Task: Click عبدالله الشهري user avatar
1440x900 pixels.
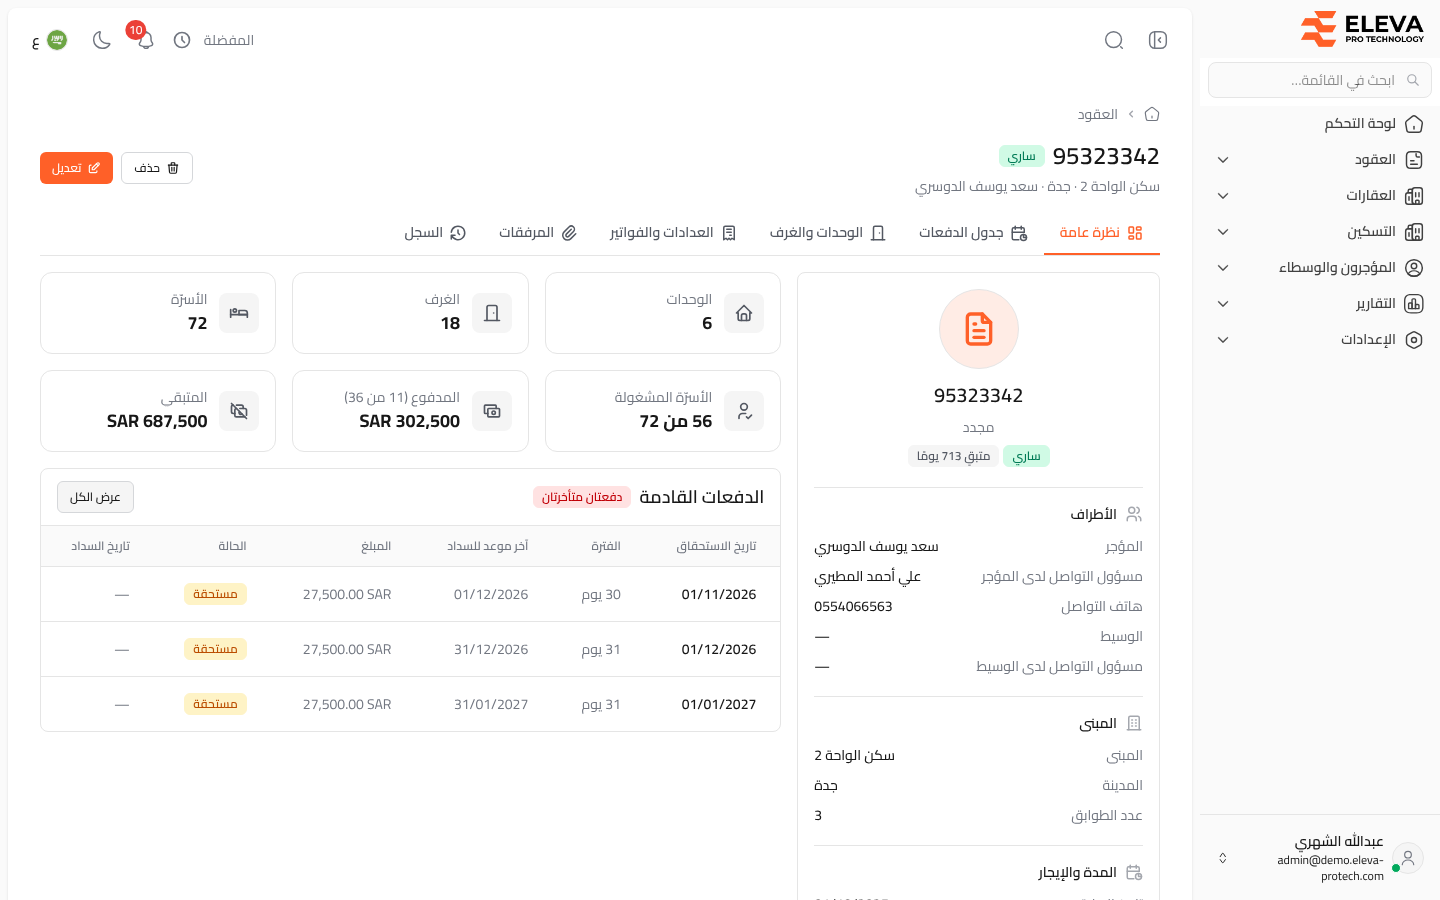Action: point(1408,858)
